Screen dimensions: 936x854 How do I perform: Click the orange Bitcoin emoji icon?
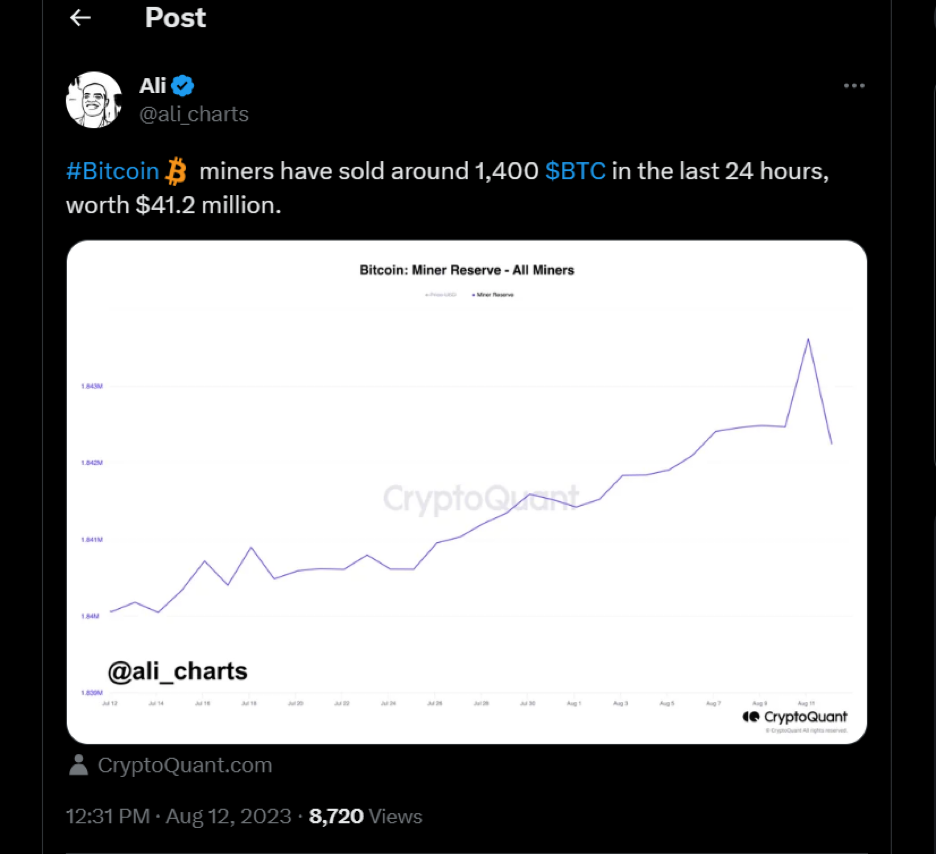177,171
